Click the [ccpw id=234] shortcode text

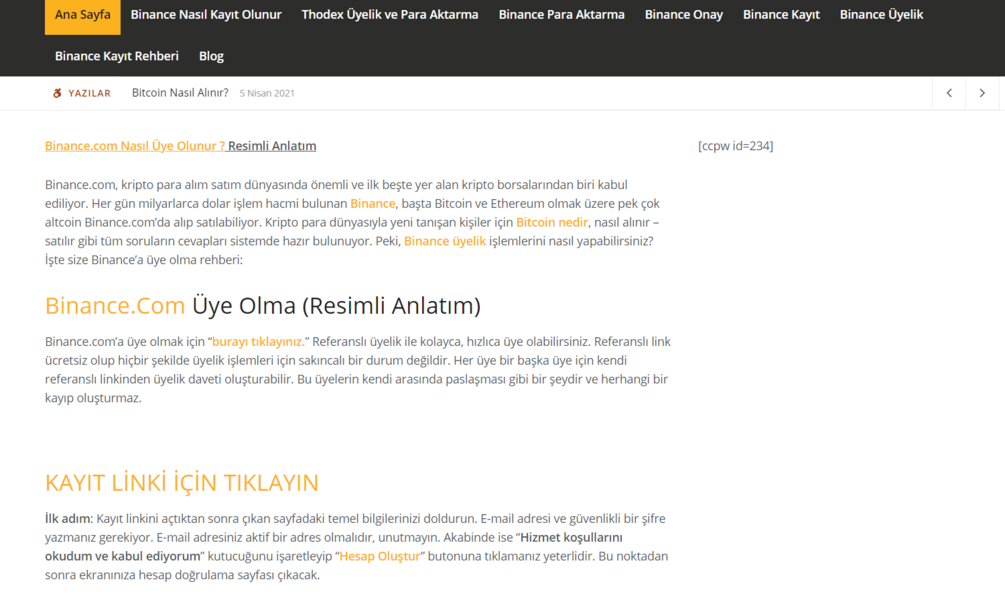coord(736,146)
